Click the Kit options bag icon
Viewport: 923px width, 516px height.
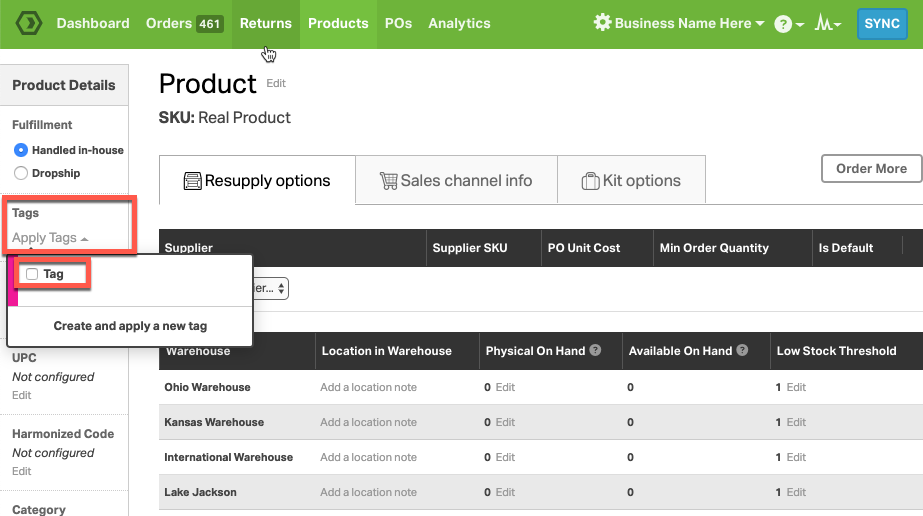coord(590,181)
